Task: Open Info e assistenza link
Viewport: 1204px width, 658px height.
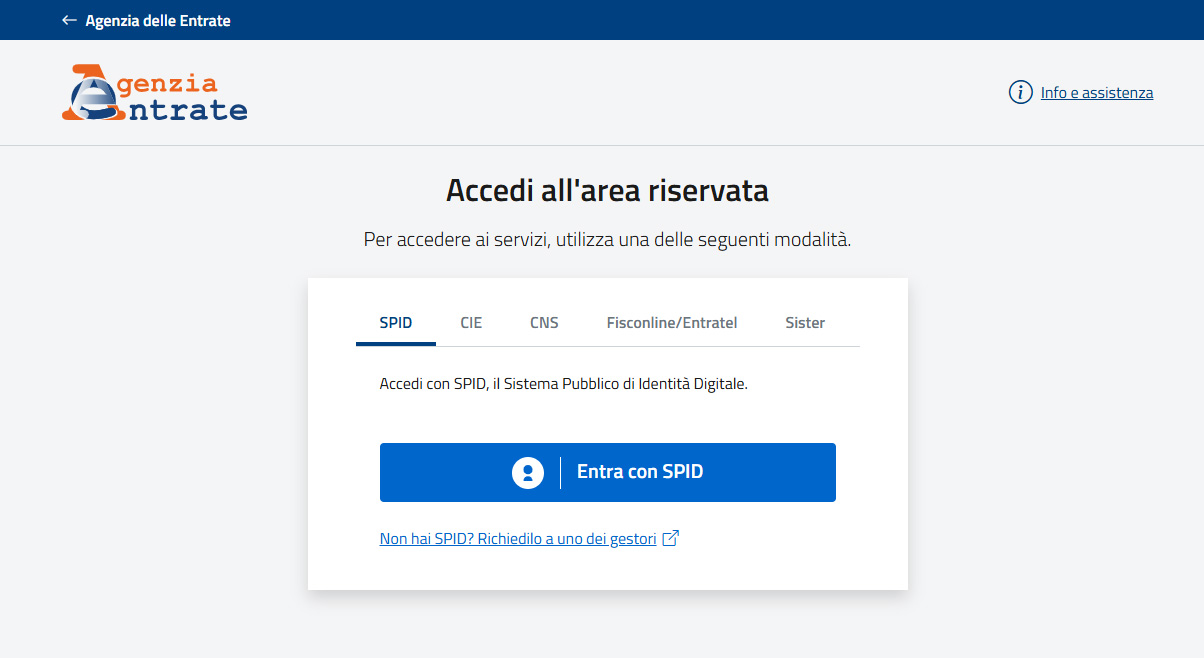Action: 1097,93
